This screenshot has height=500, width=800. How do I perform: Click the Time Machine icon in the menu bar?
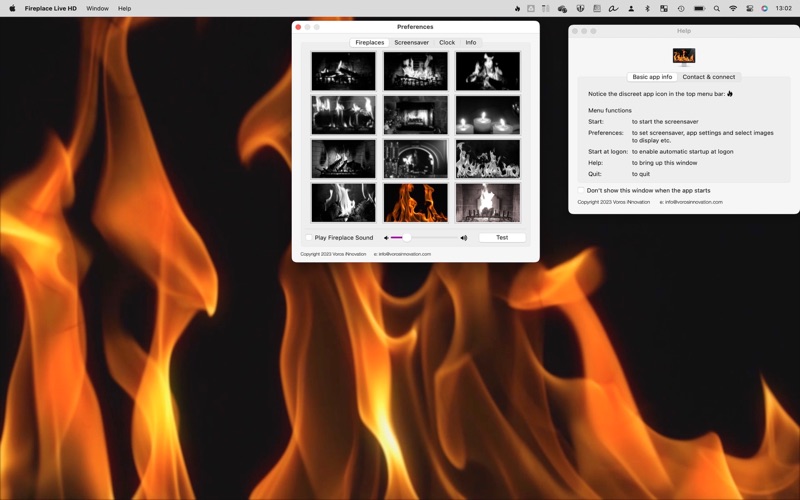pos(681,8)
